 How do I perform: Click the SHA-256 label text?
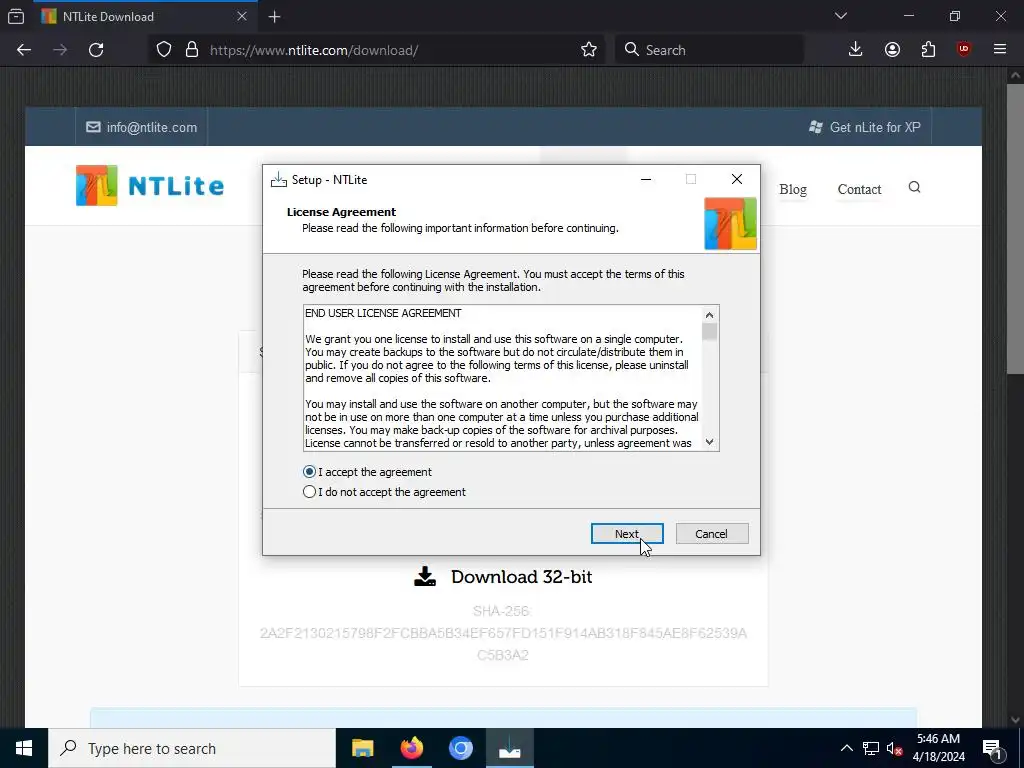point(502,611)
